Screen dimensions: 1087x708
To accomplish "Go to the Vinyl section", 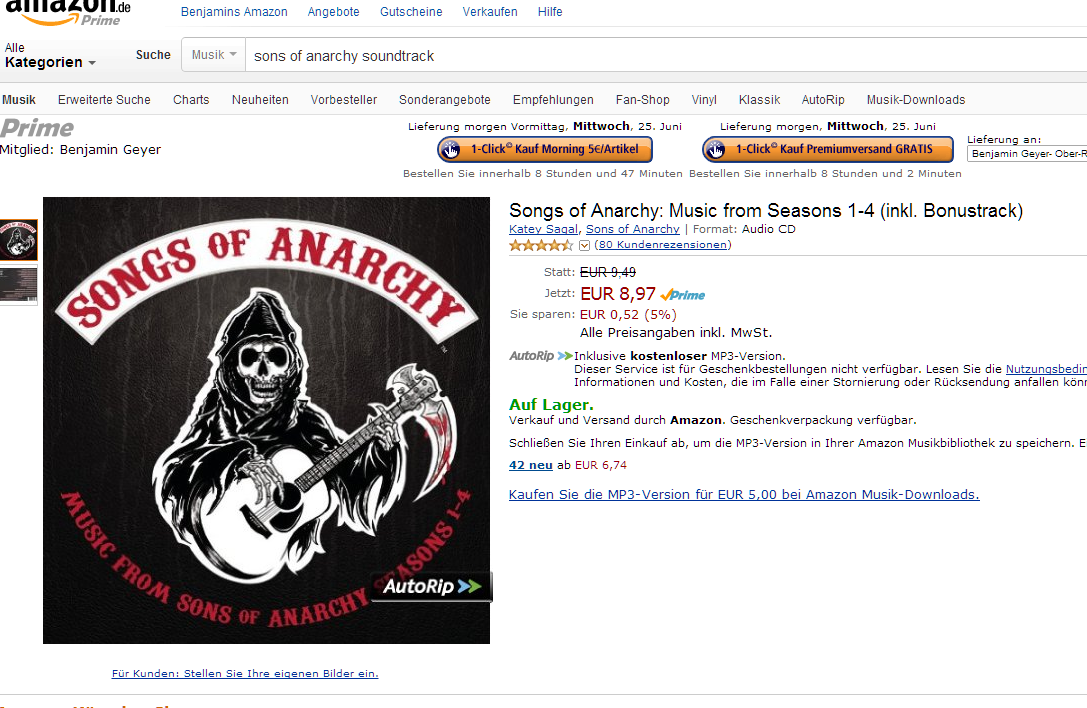I will click(x=704, y=100).
